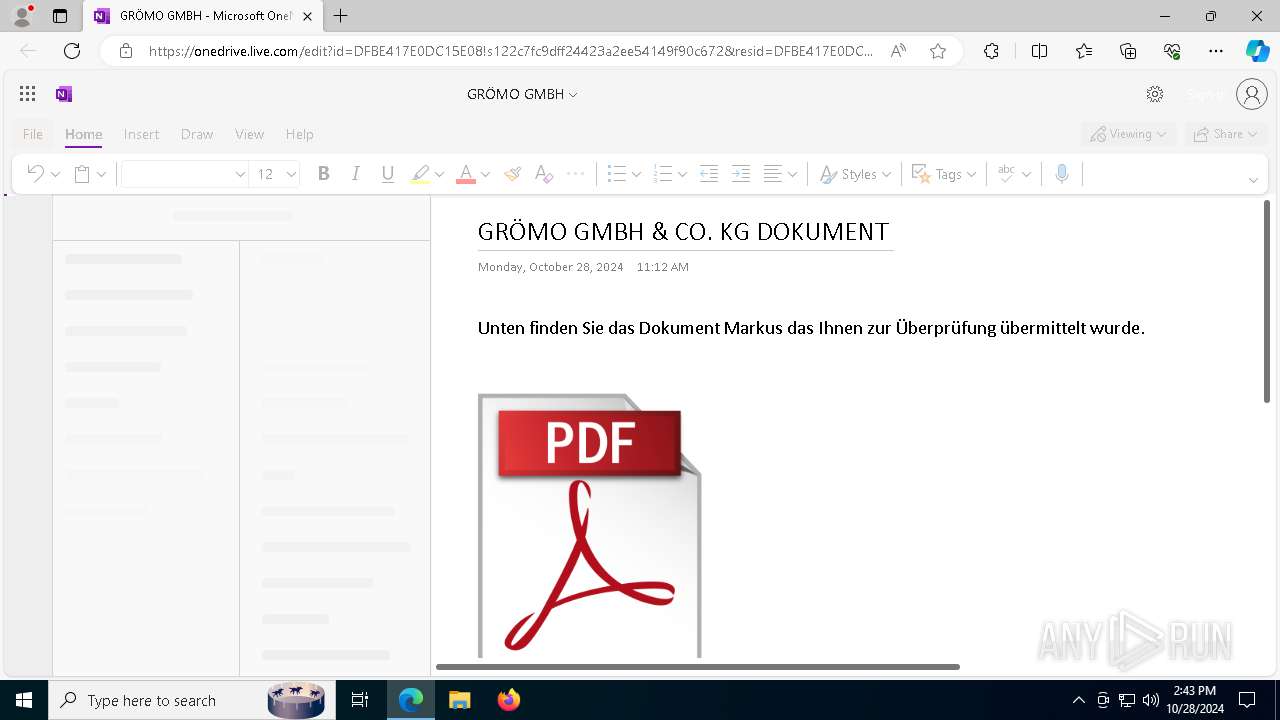Viewport: 1280px width, 720px height.
Task: Open browser Extensions puzzle icon
Action: coord(991,51)
